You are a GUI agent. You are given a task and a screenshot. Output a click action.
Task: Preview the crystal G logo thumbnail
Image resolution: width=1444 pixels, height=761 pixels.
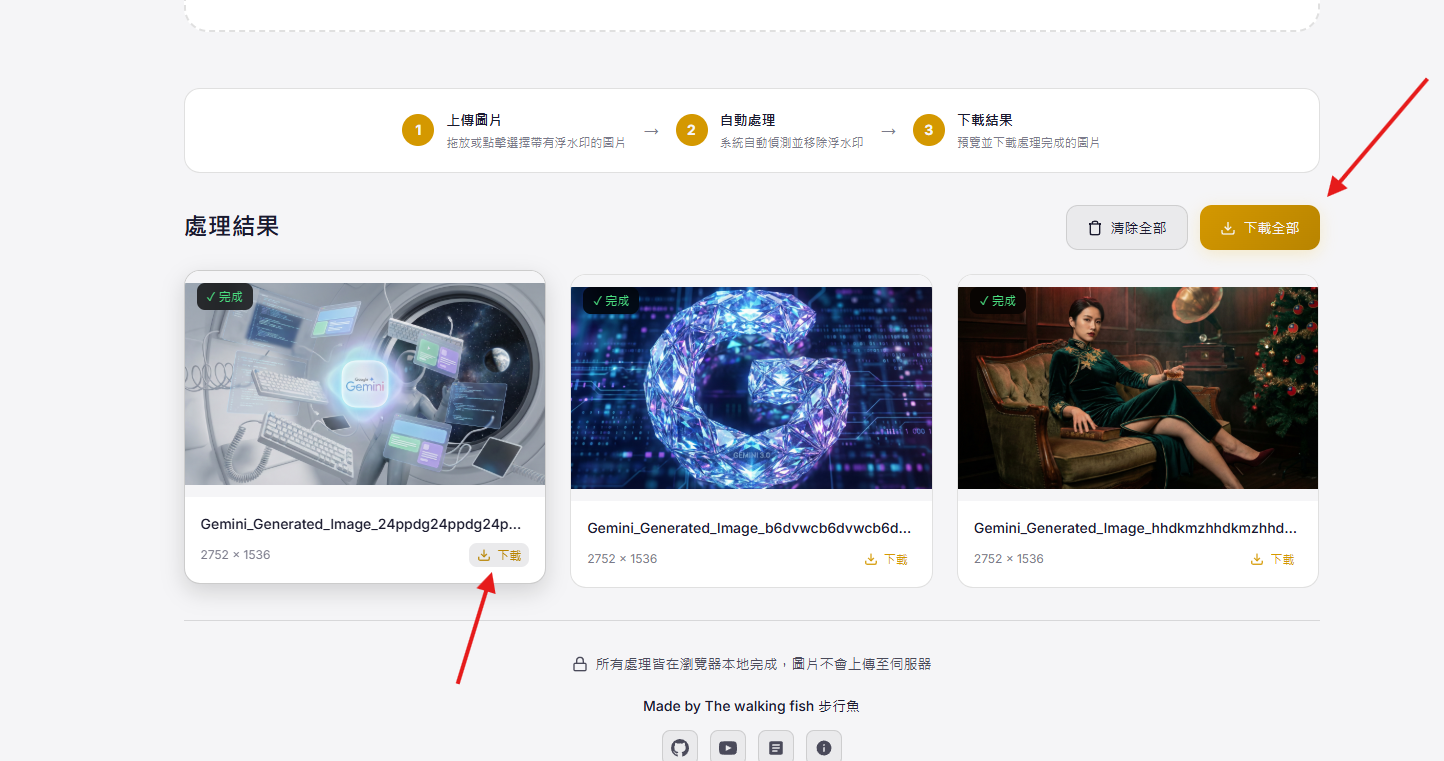pos(751,388)
